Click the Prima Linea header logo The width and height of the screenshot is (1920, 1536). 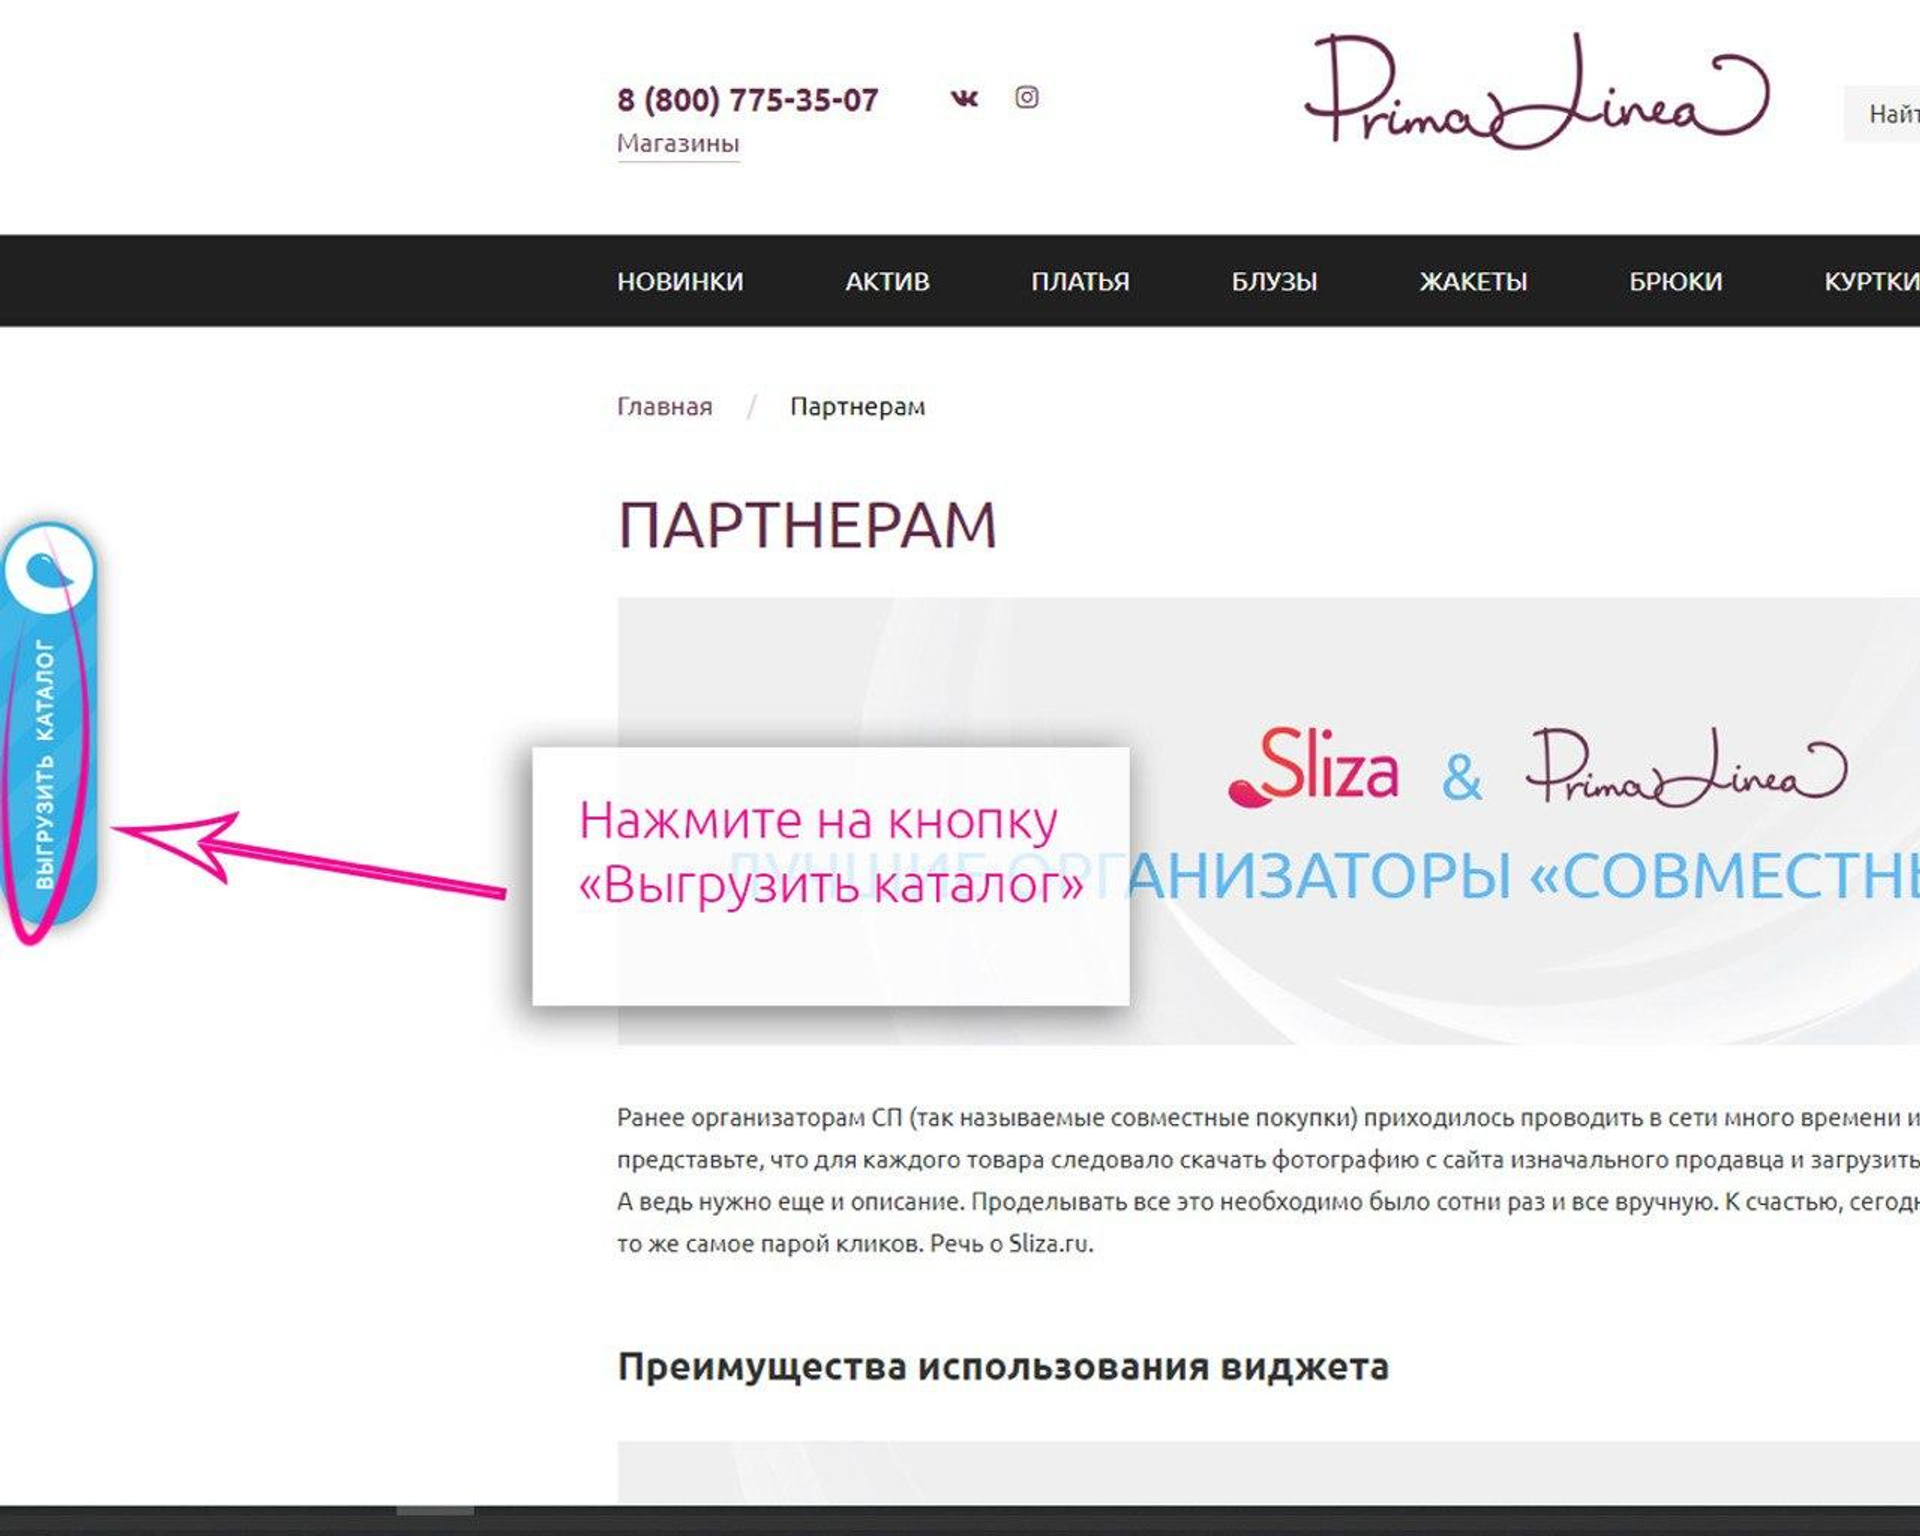coord(1537,91)
